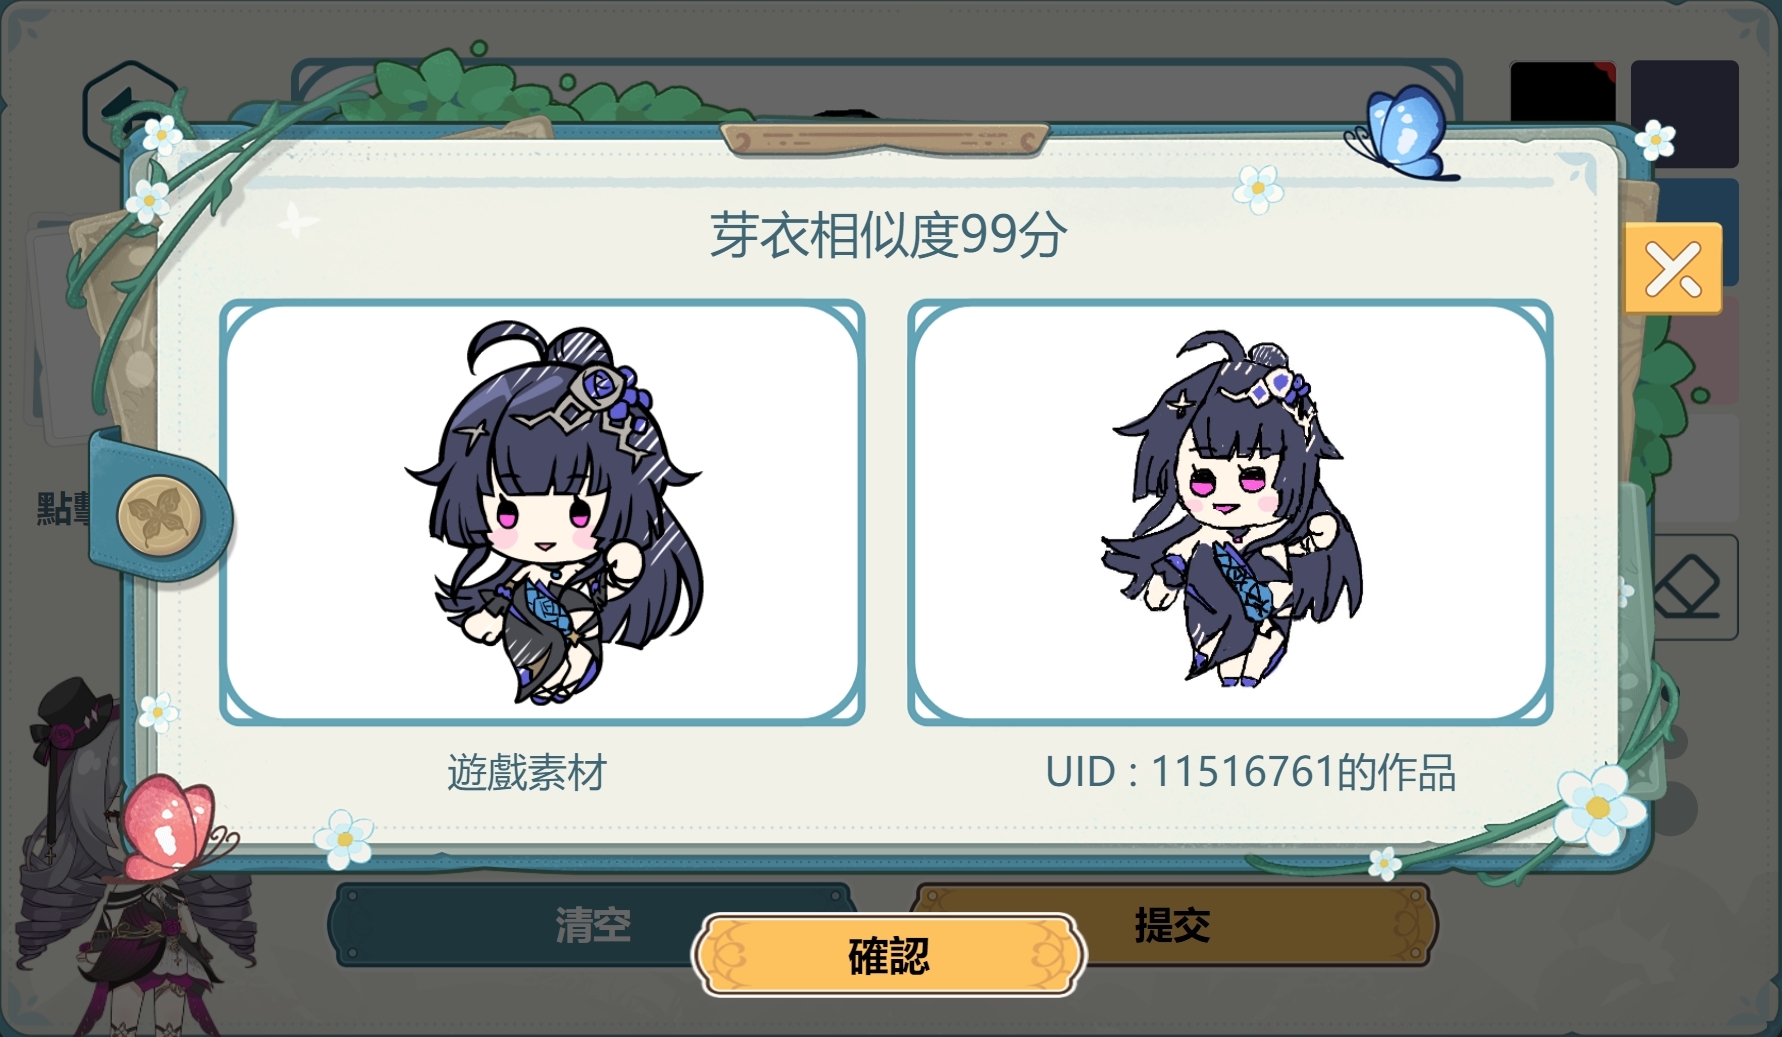
Task: Pick the black color swatch
Action: point(1562,92)
